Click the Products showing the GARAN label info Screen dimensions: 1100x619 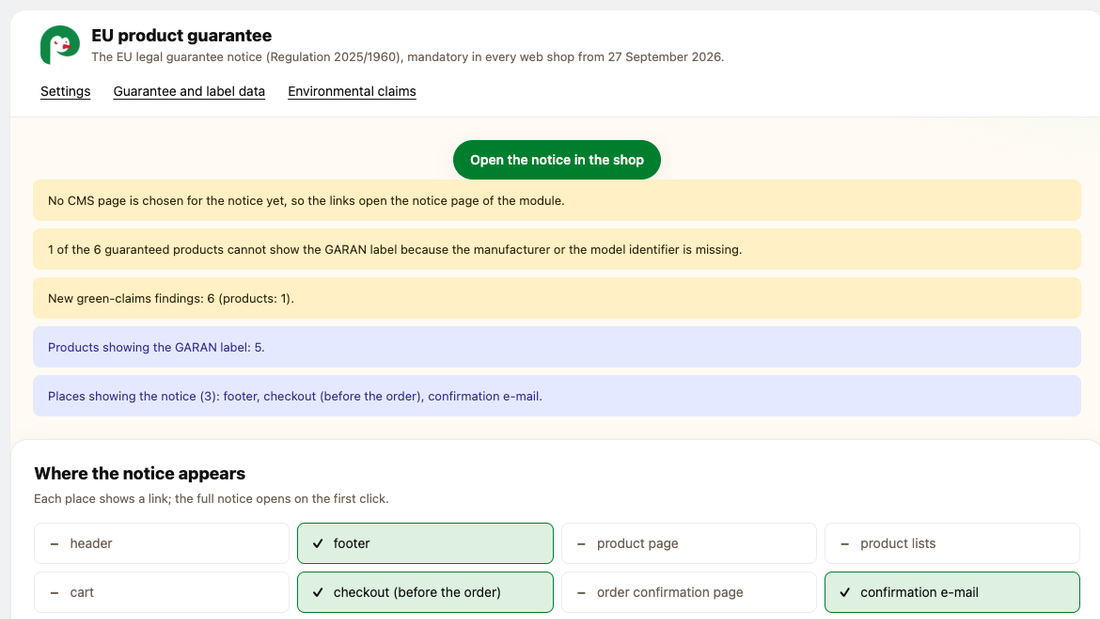tap(557, 347)
